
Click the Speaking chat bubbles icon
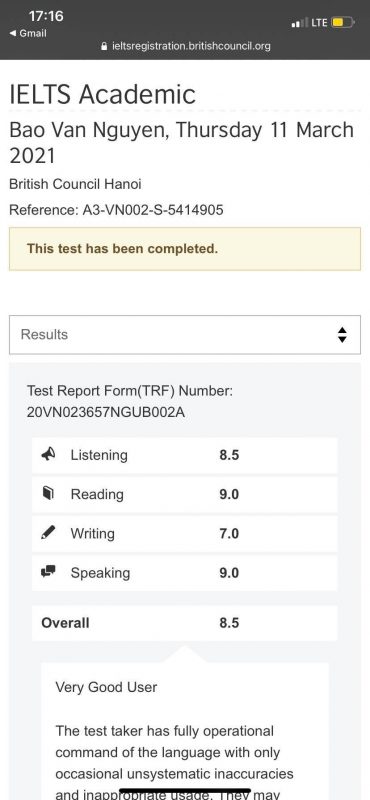click(48, 572)
